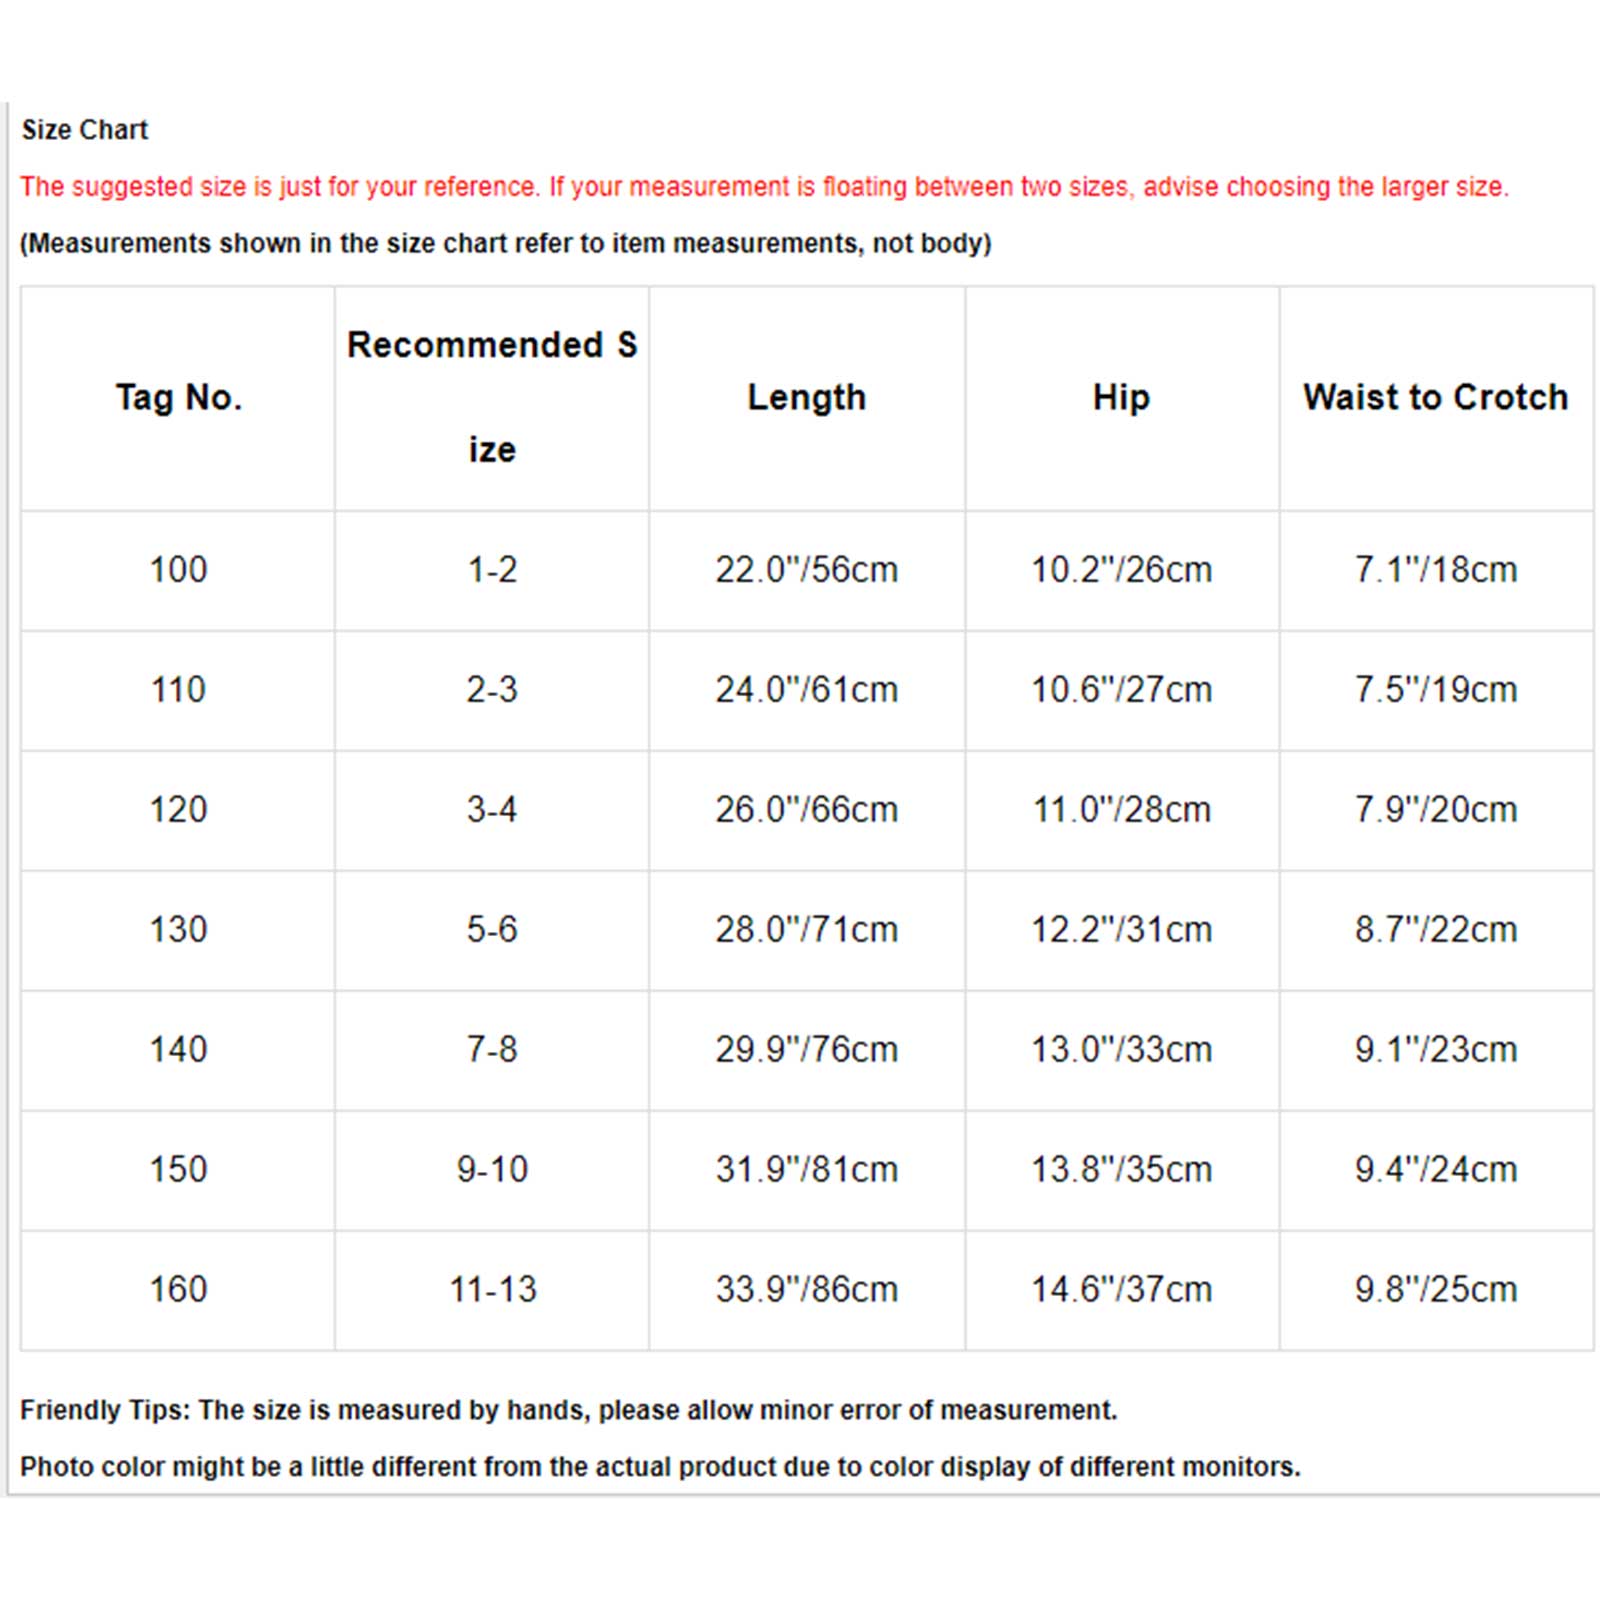Select the red suggested size notice text
The width and height of the screenshot is (1600, 1600).
point(765,187)
